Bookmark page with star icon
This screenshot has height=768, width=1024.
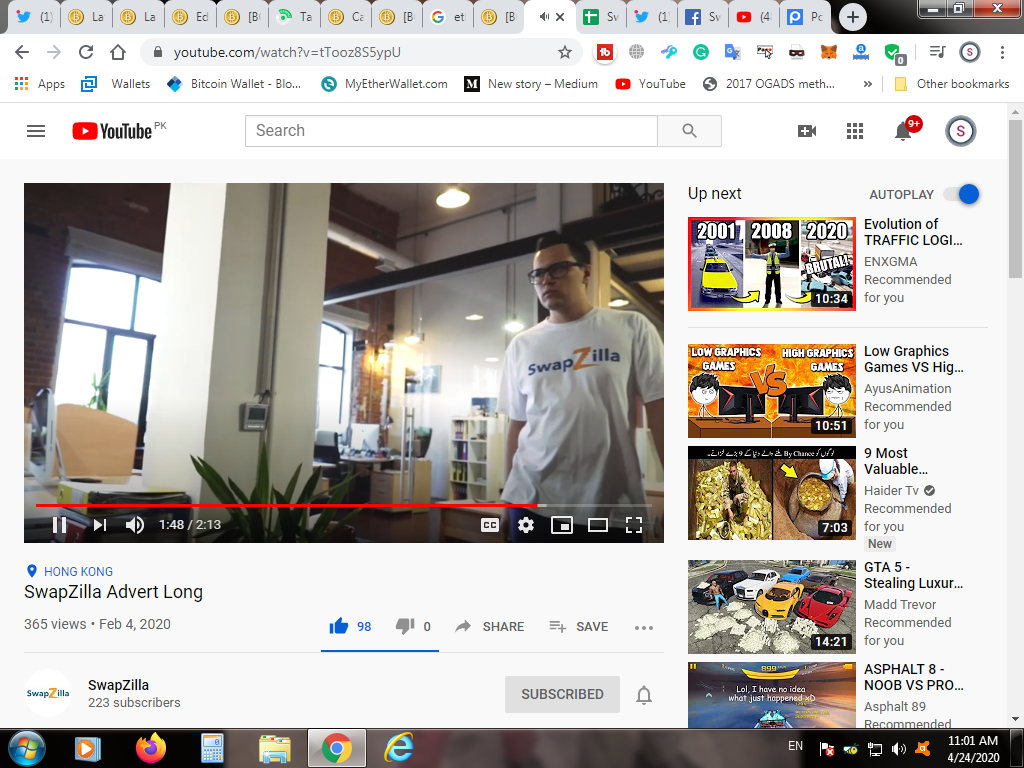(565, 52)
